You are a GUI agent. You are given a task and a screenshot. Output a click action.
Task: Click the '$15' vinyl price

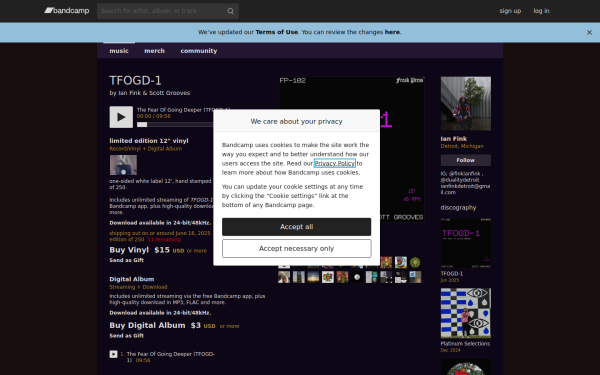(162, 250)
